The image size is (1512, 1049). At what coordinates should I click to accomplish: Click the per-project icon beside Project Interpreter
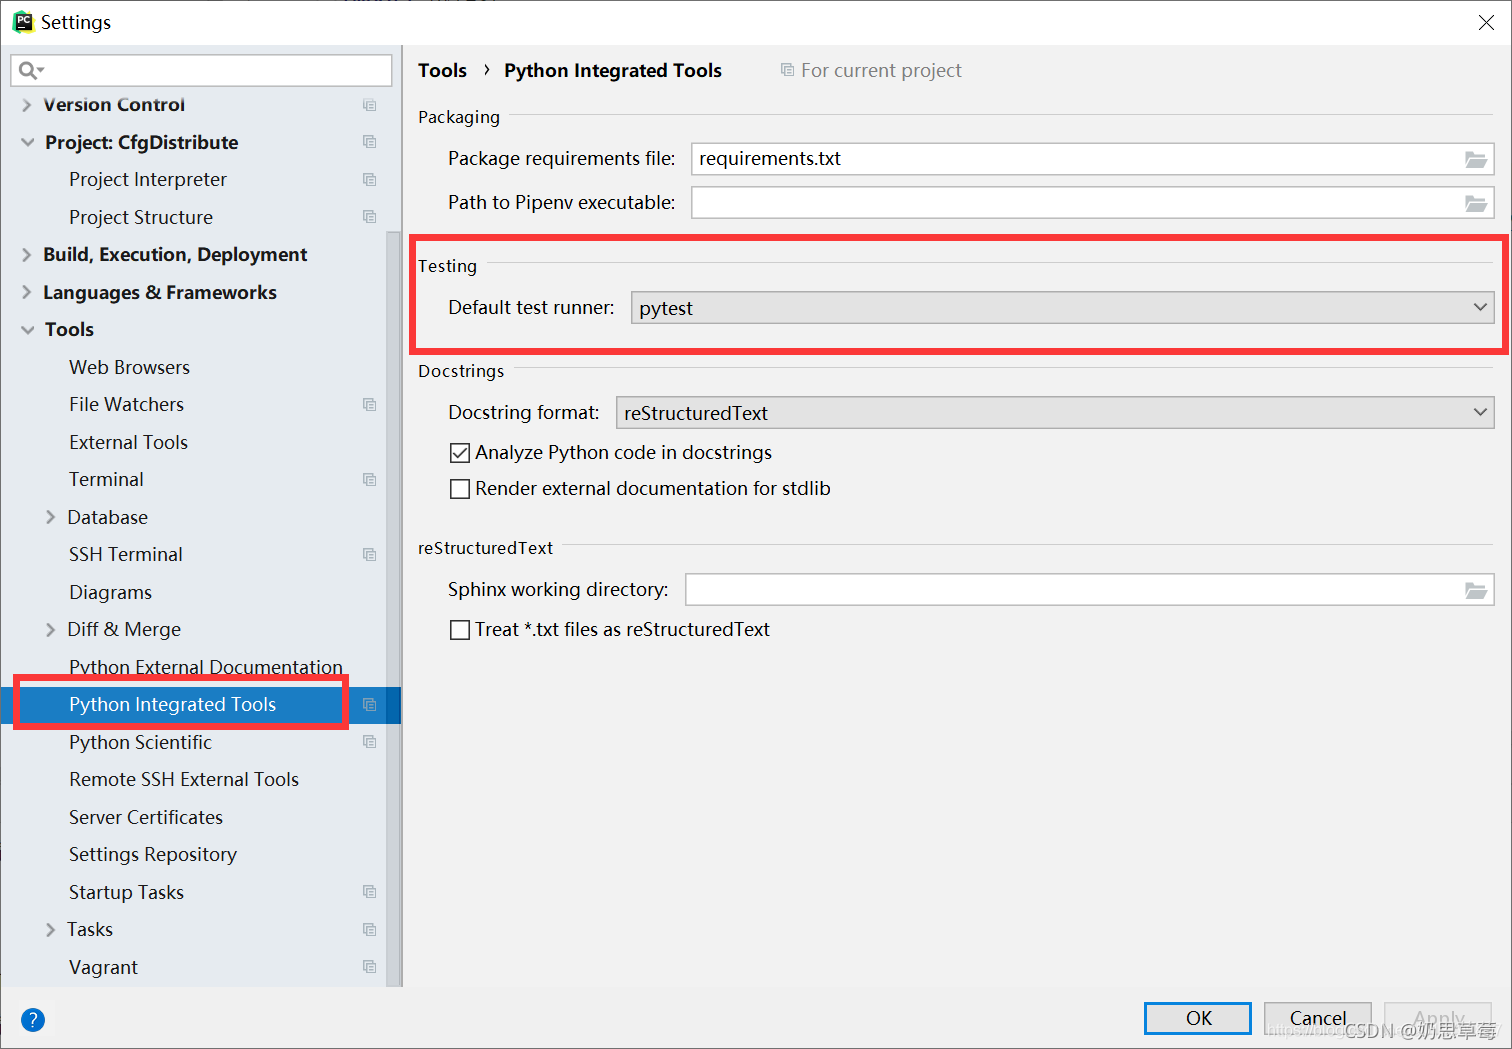pos(369,180)
